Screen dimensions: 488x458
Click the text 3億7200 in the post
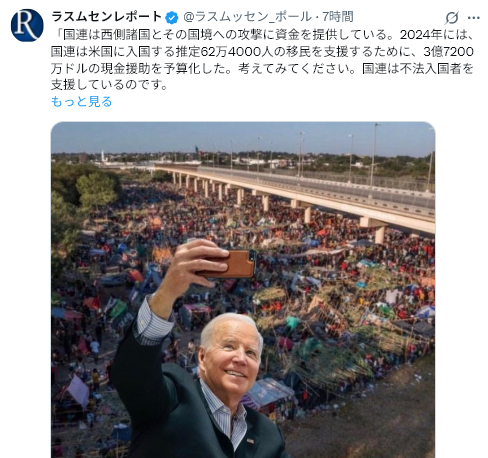click(x=448, y=52)
